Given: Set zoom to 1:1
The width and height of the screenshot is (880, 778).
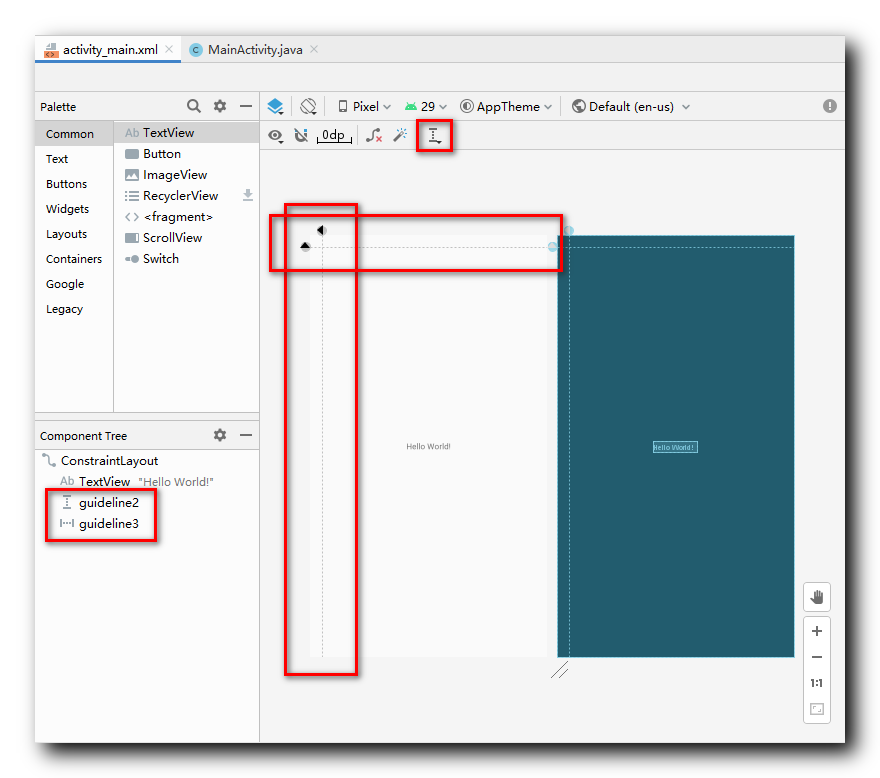Looking at the screenshot, I should point(817,683).
